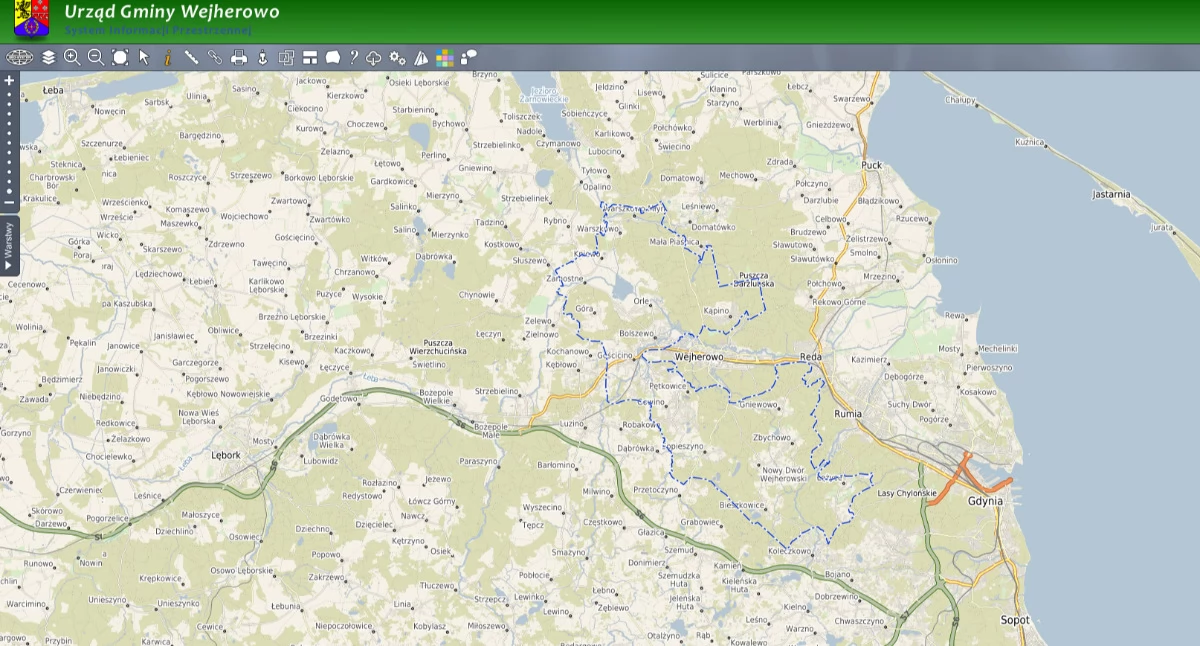Click the Lasy Chylońskie label
This screenshot has height=646, width=1200.
(906, 493)
